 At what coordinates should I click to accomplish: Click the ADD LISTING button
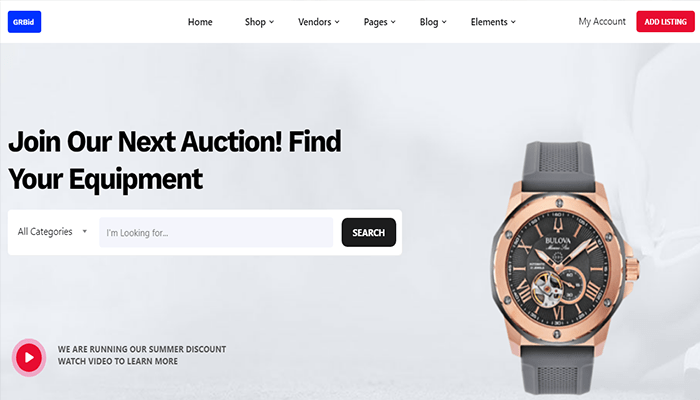(x=665, y=21)
